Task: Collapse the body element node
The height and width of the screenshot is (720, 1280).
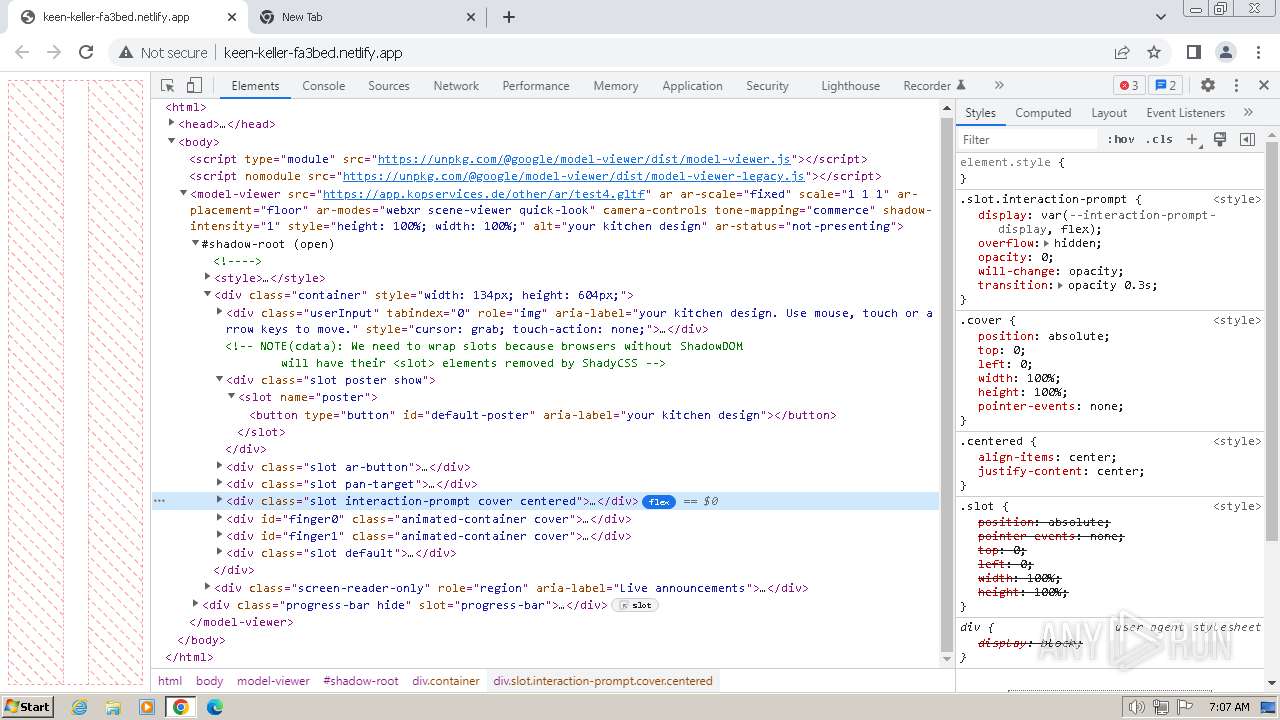Action: pyautogui.click(x=172, y=141)
